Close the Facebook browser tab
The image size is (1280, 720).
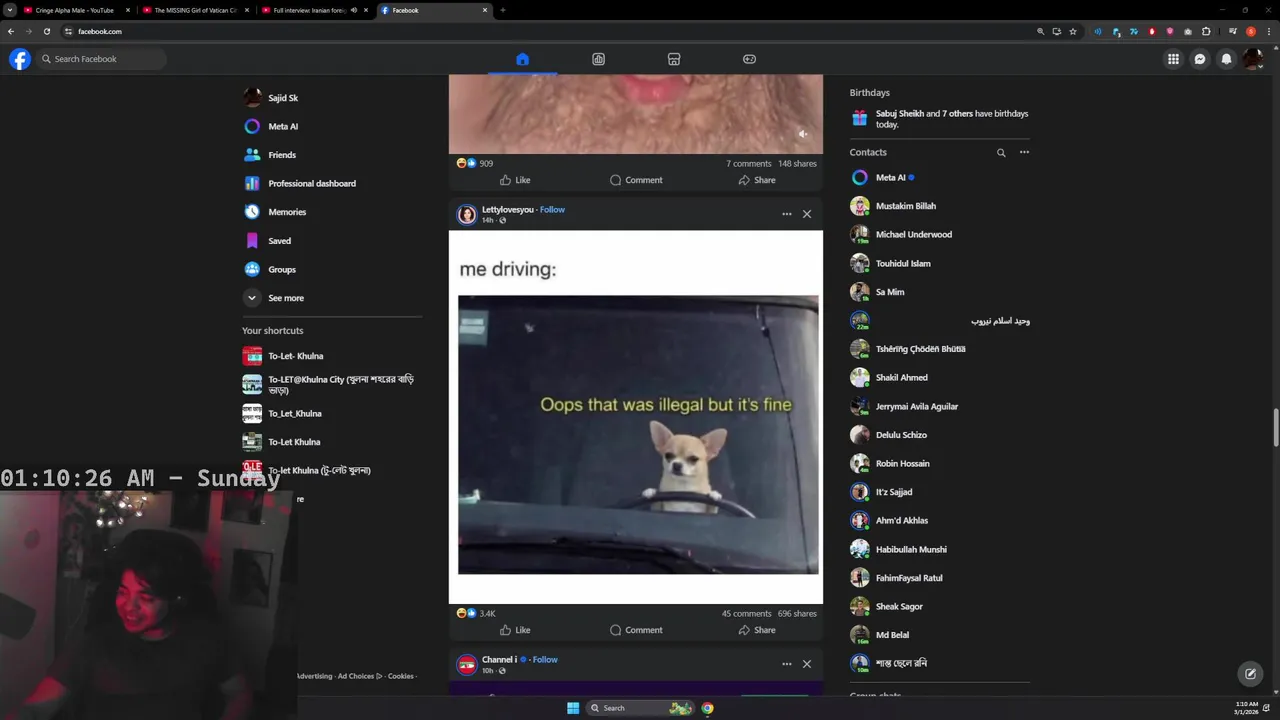click(485, 10)
